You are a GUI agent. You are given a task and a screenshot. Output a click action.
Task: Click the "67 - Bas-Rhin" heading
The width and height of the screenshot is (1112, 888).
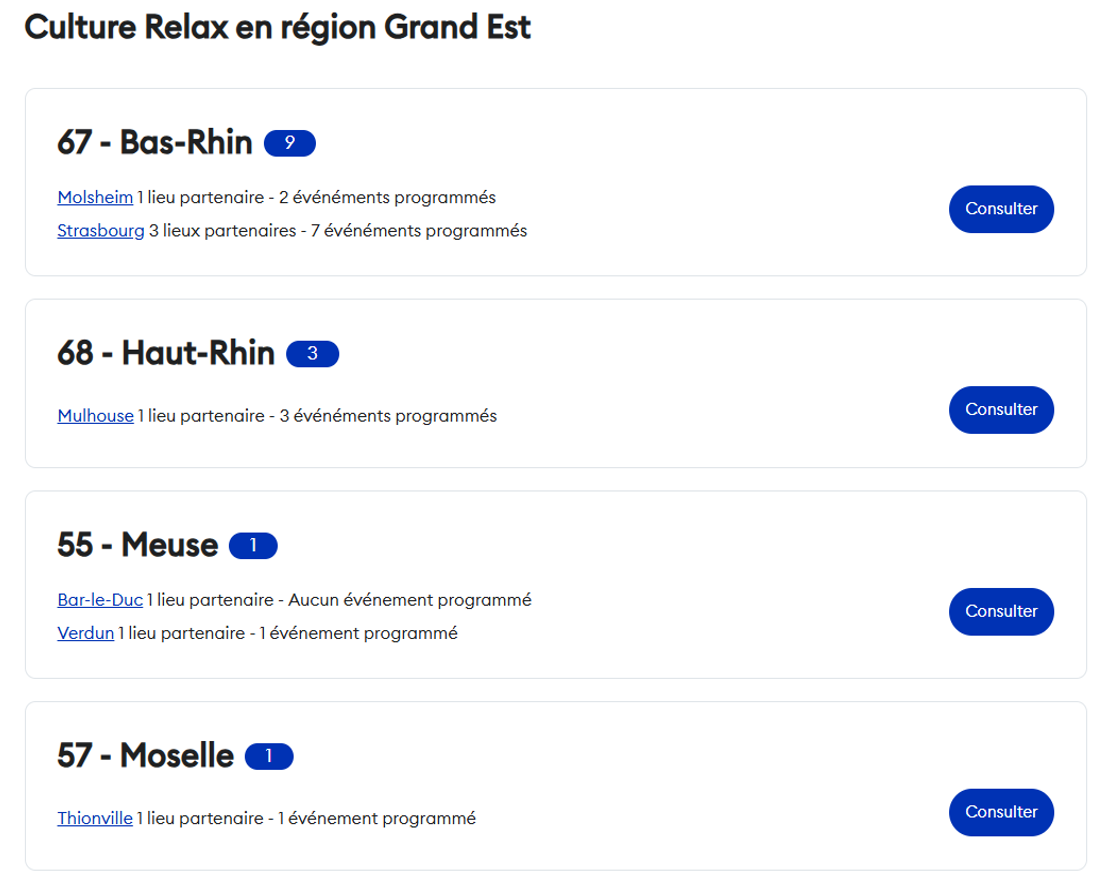coord(155,143)
